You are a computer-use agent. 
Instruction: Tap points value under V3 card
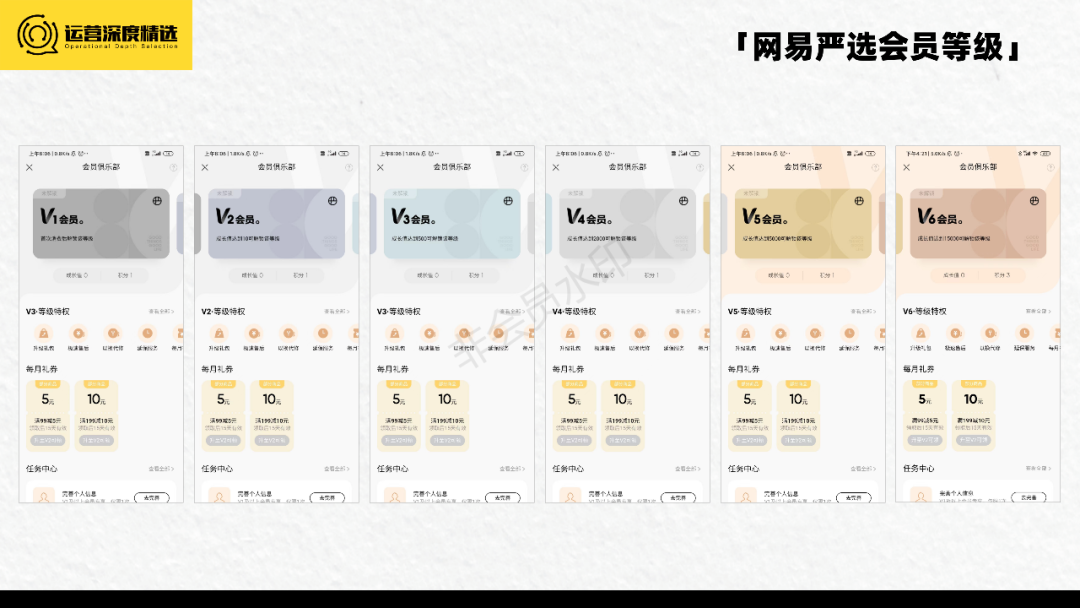[x=476, y=275]
